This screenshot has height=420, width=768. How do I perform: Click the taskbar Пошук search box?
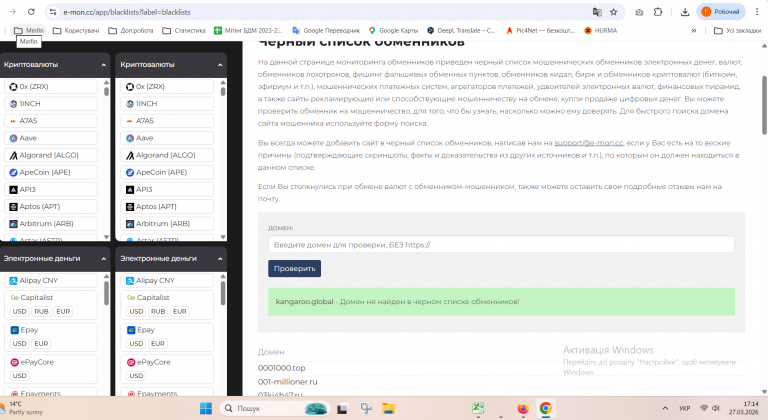275,408
